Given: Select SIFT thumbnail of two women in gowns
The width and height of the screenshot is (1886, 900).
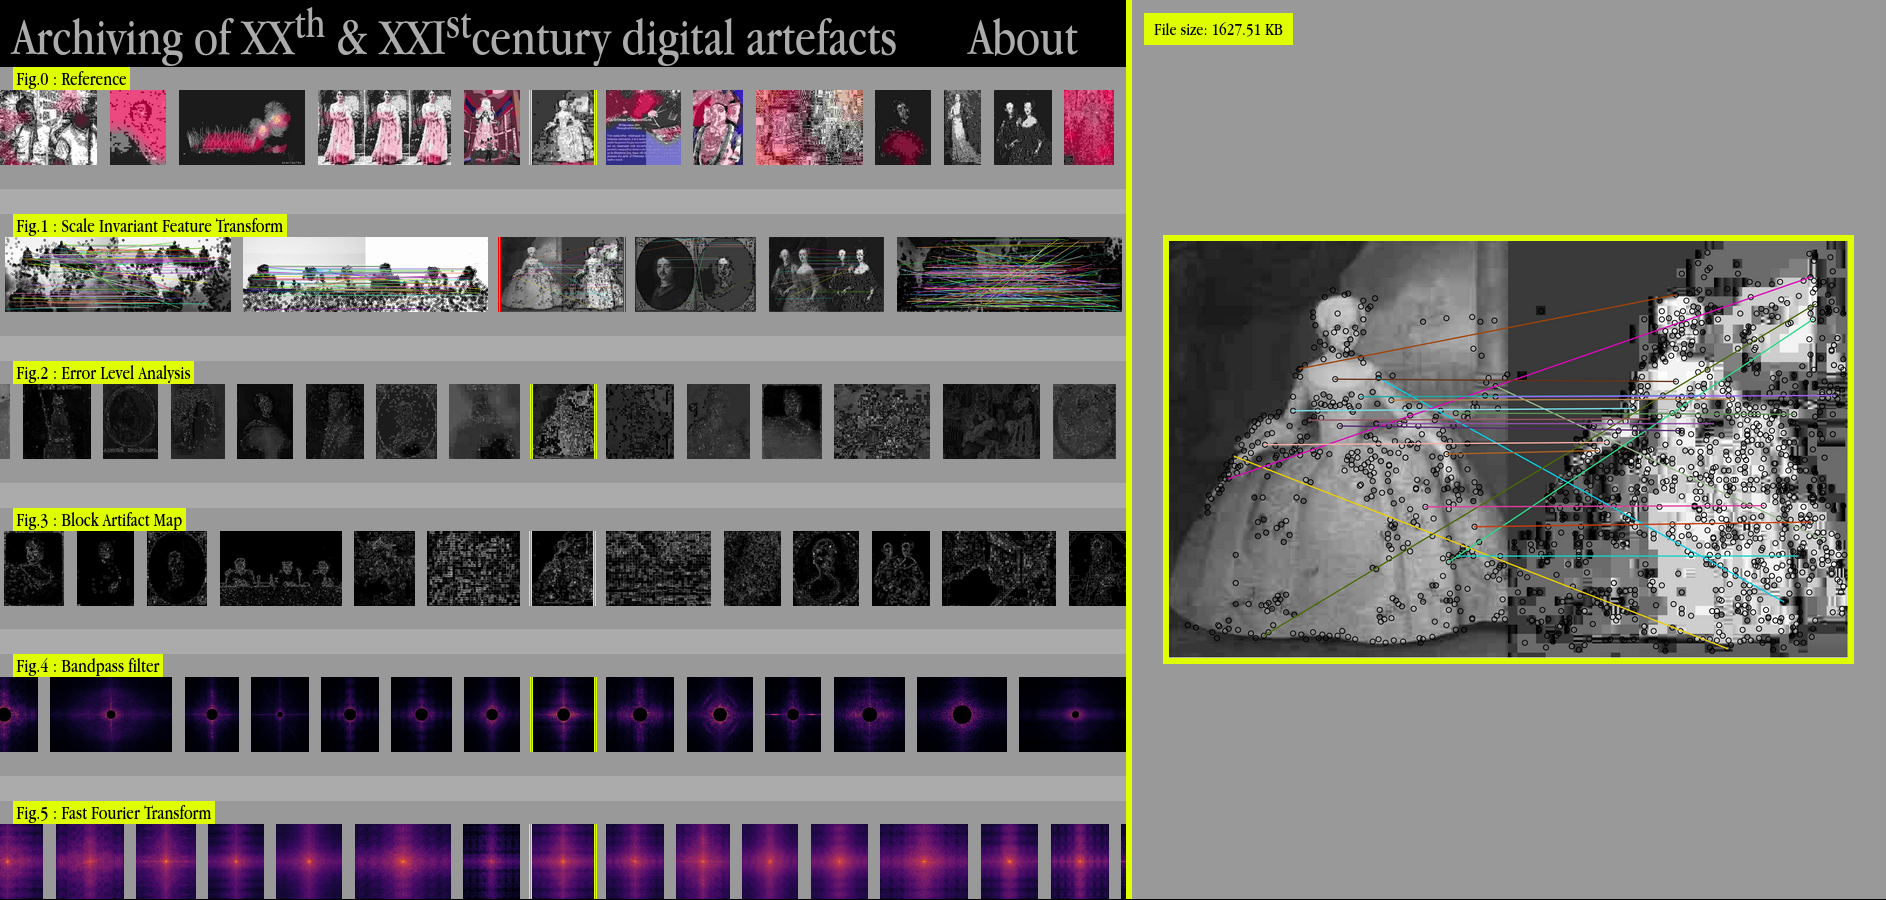Looking at the screenshot, I should coord(562,274).
